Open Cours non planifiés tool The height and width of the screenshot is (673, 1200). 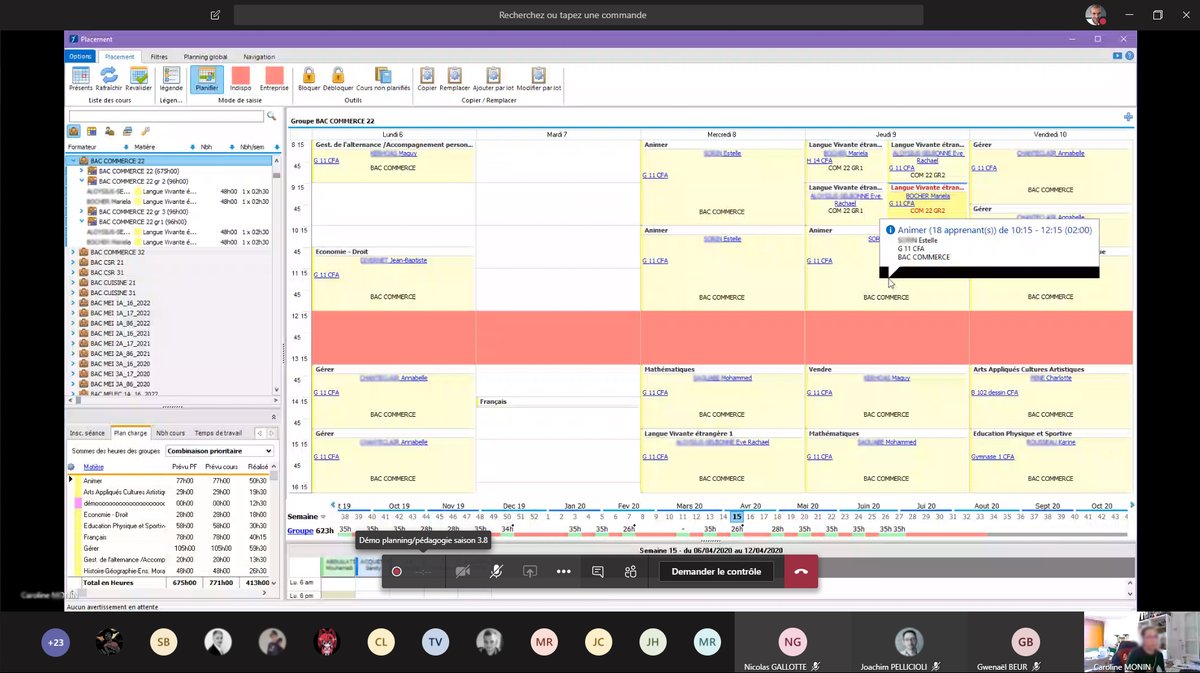(x=383, y=75)
